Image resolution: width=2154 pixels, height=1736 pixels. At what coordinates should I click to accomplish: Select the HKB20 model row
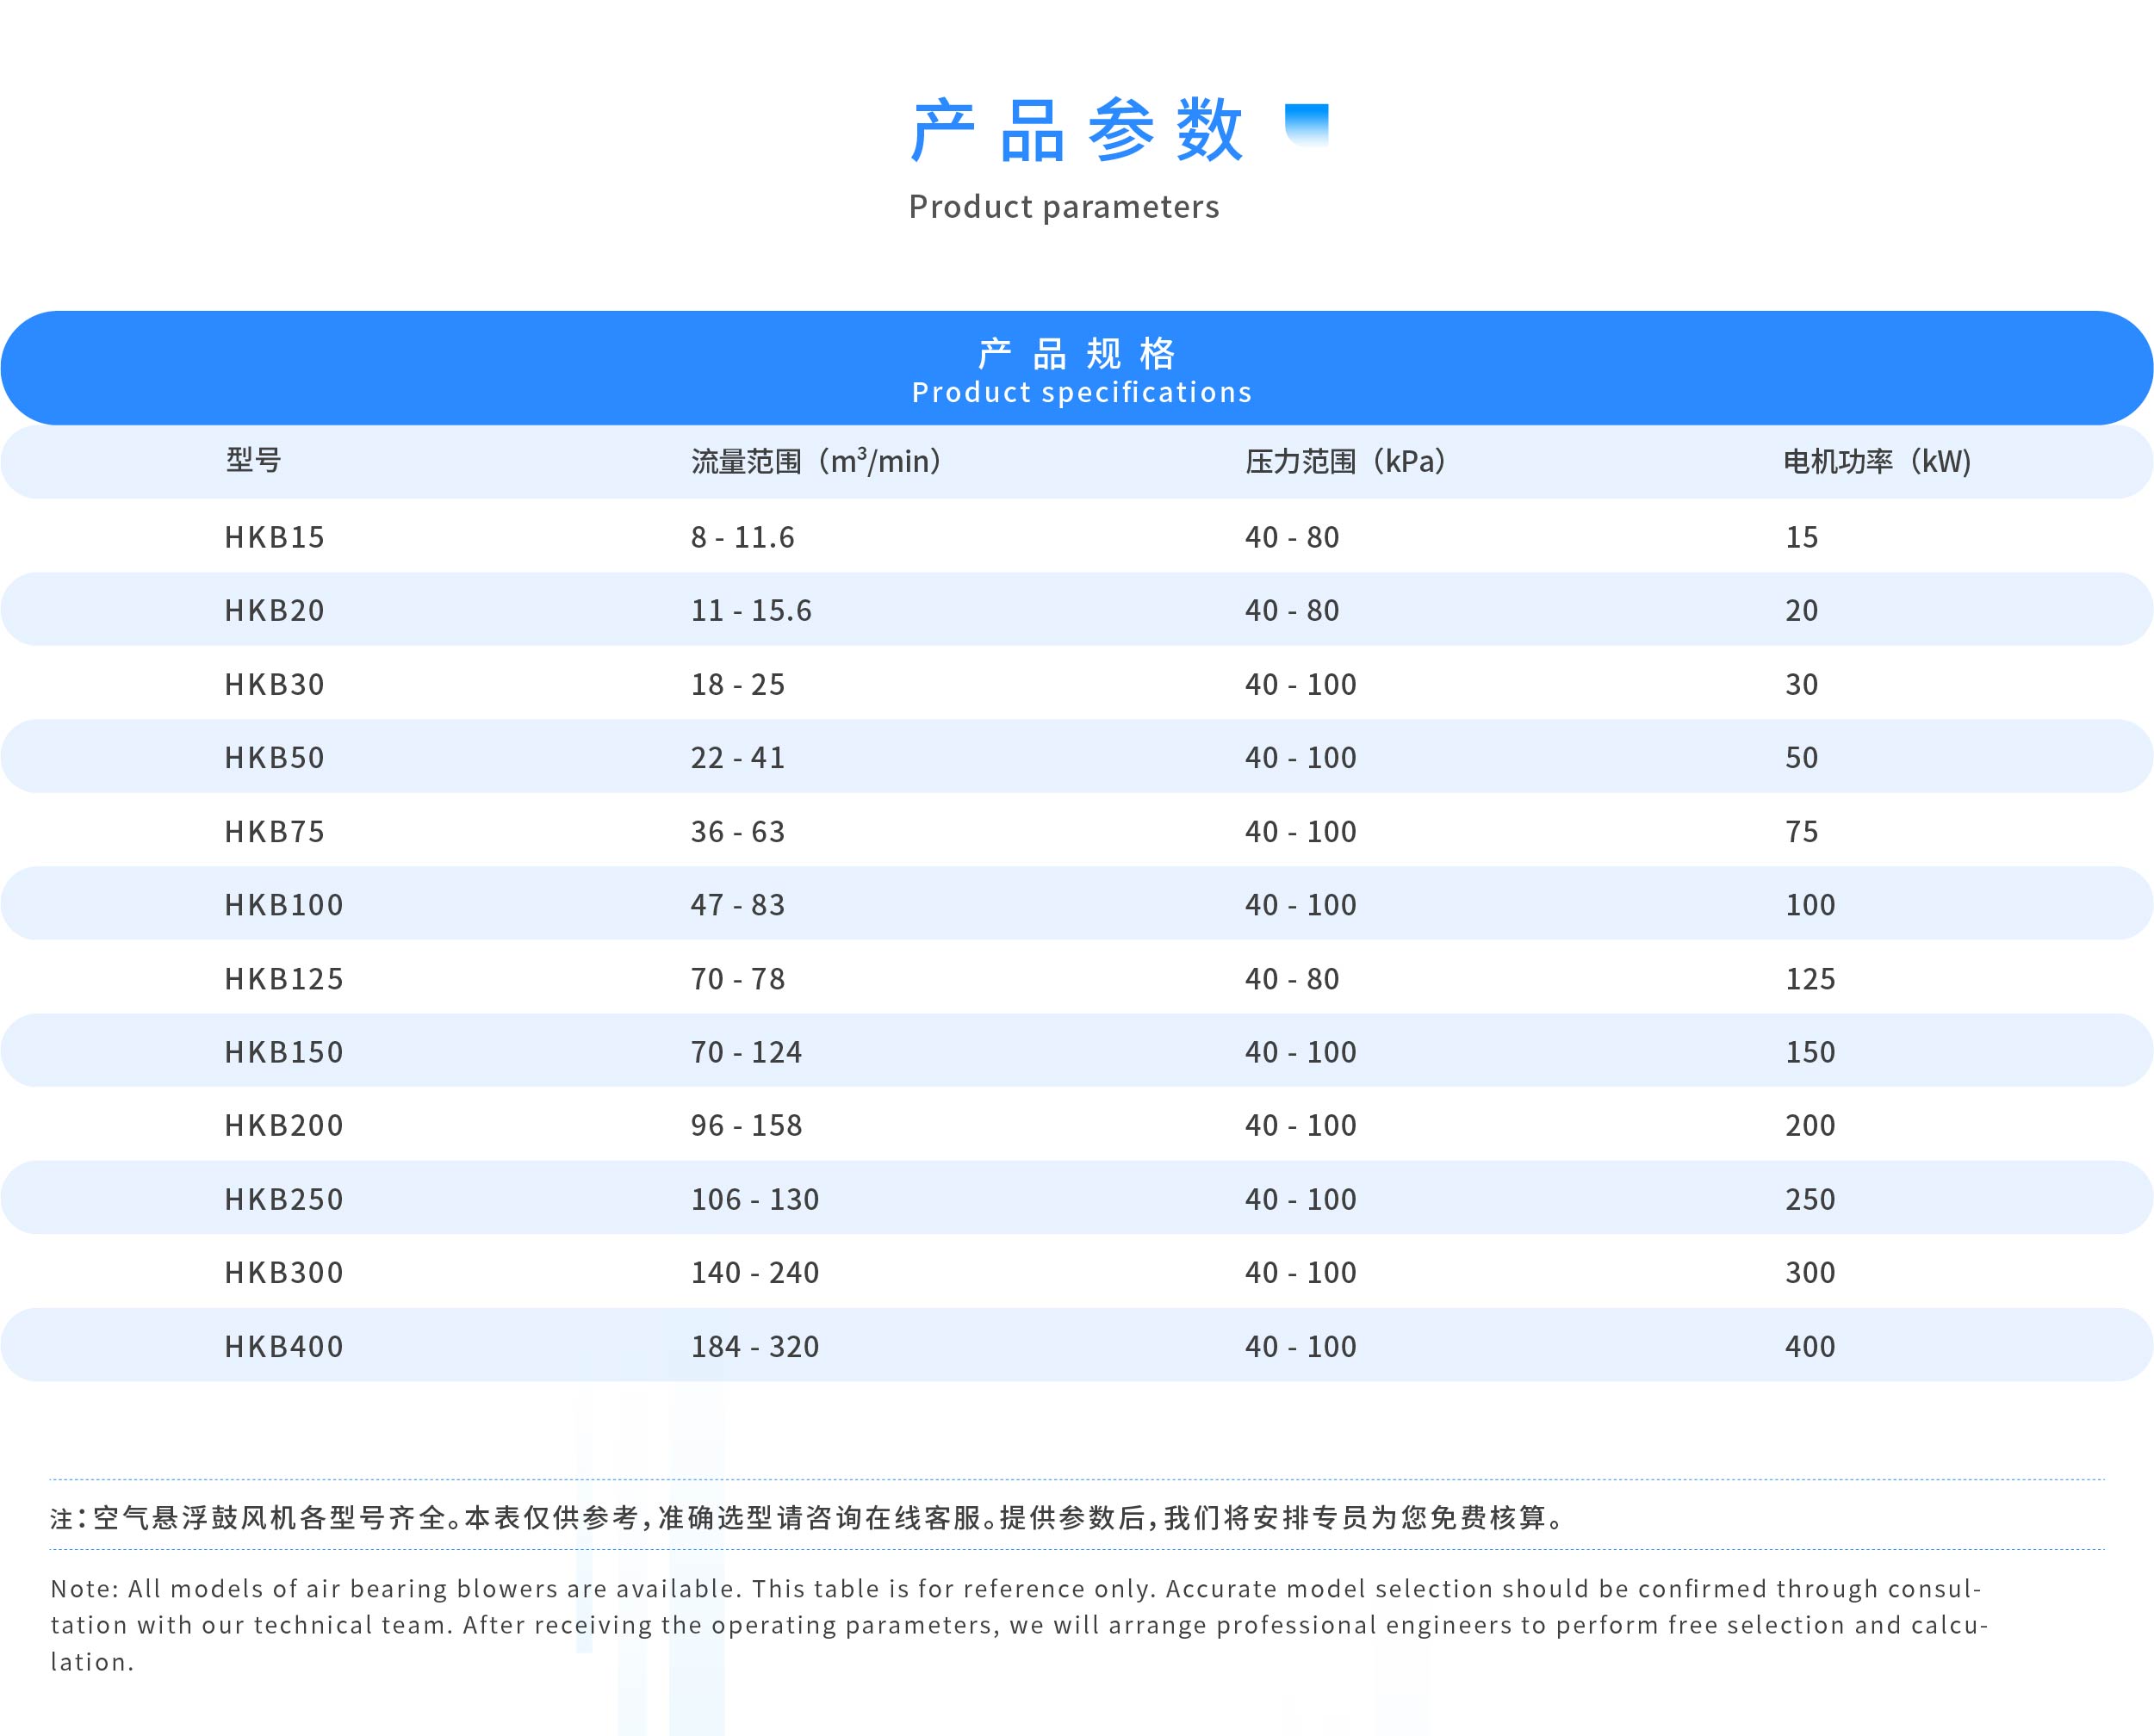[274, 610]
